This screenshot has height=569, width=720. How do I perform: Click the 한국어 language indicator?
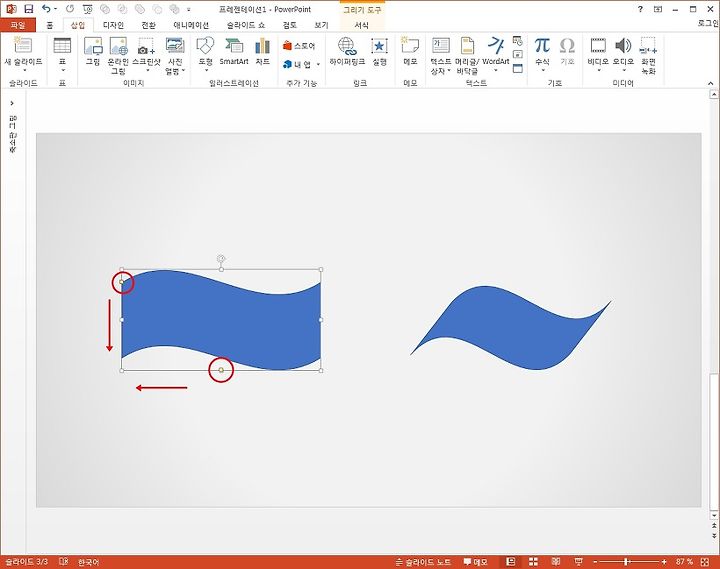pos(88,562)
